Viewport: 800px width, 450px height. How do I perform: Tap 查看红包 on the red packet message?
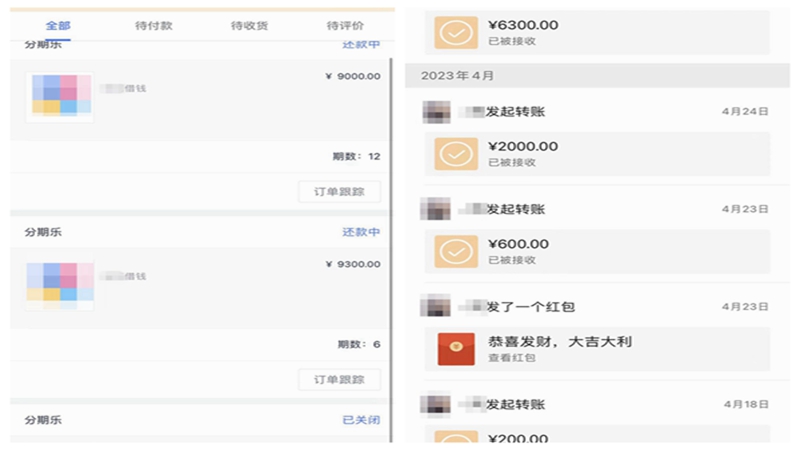pos(507,357)
